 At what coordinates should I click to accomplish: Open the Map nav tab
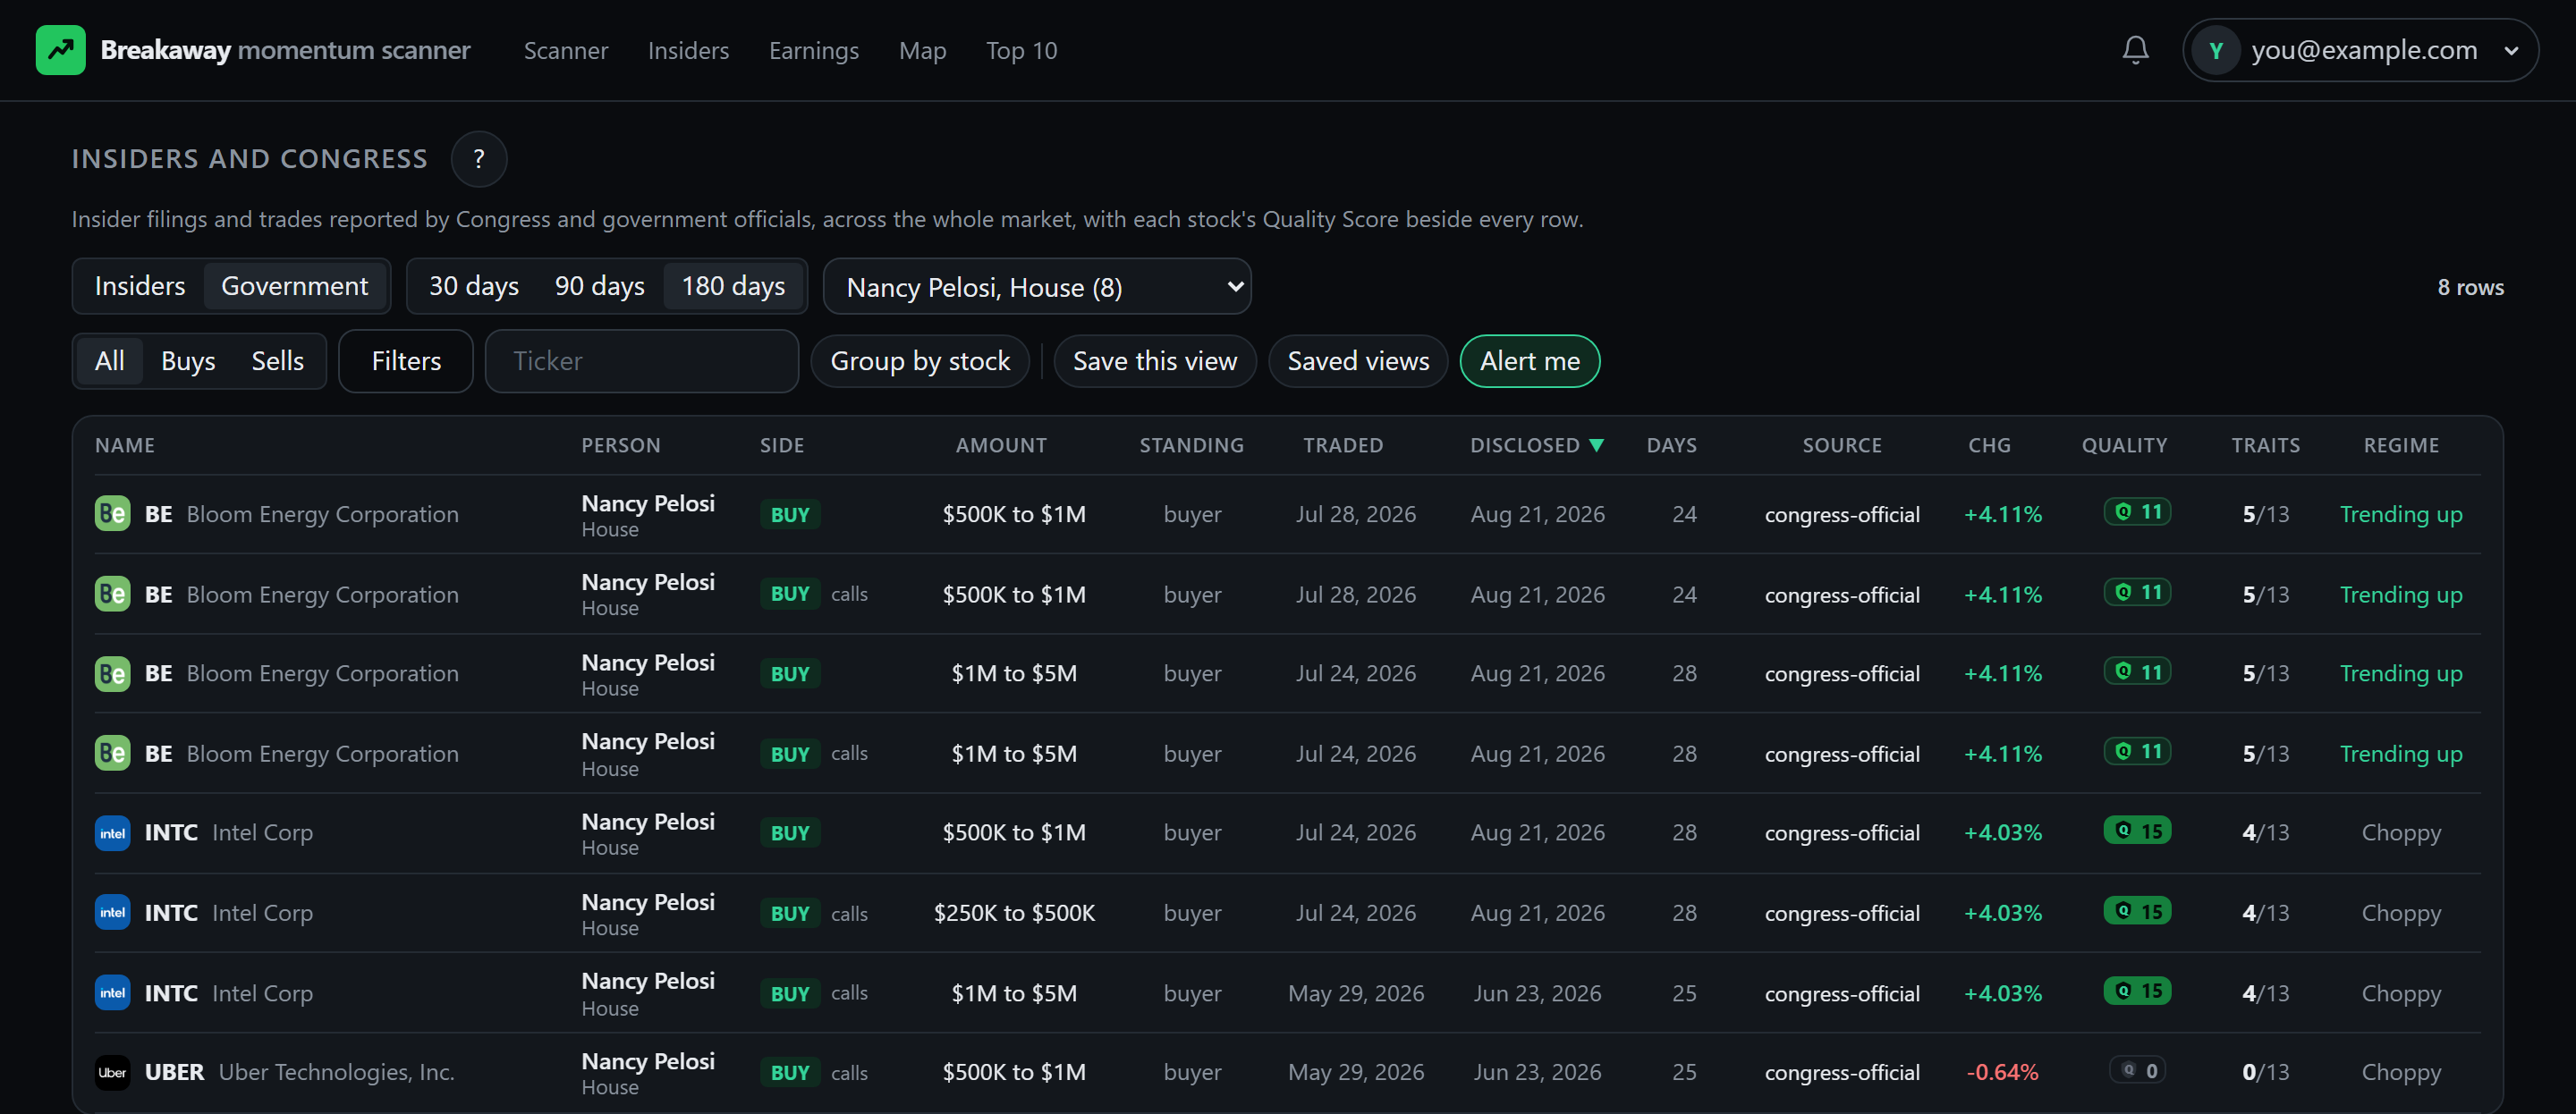point(922,50)
